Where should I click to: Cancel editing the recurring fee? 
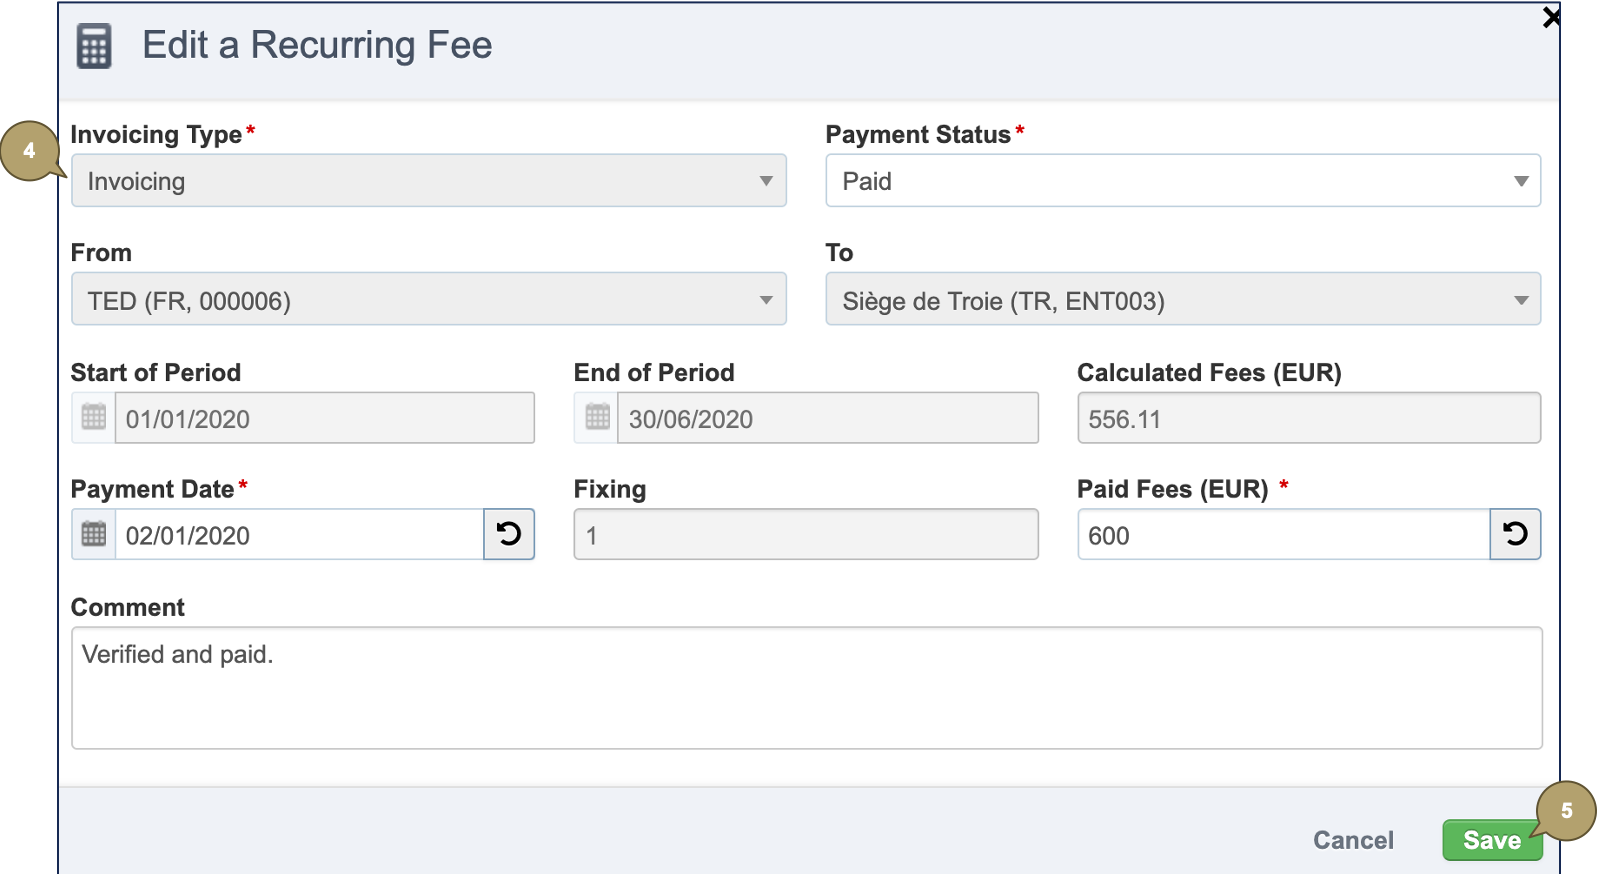coord(1353,840)
